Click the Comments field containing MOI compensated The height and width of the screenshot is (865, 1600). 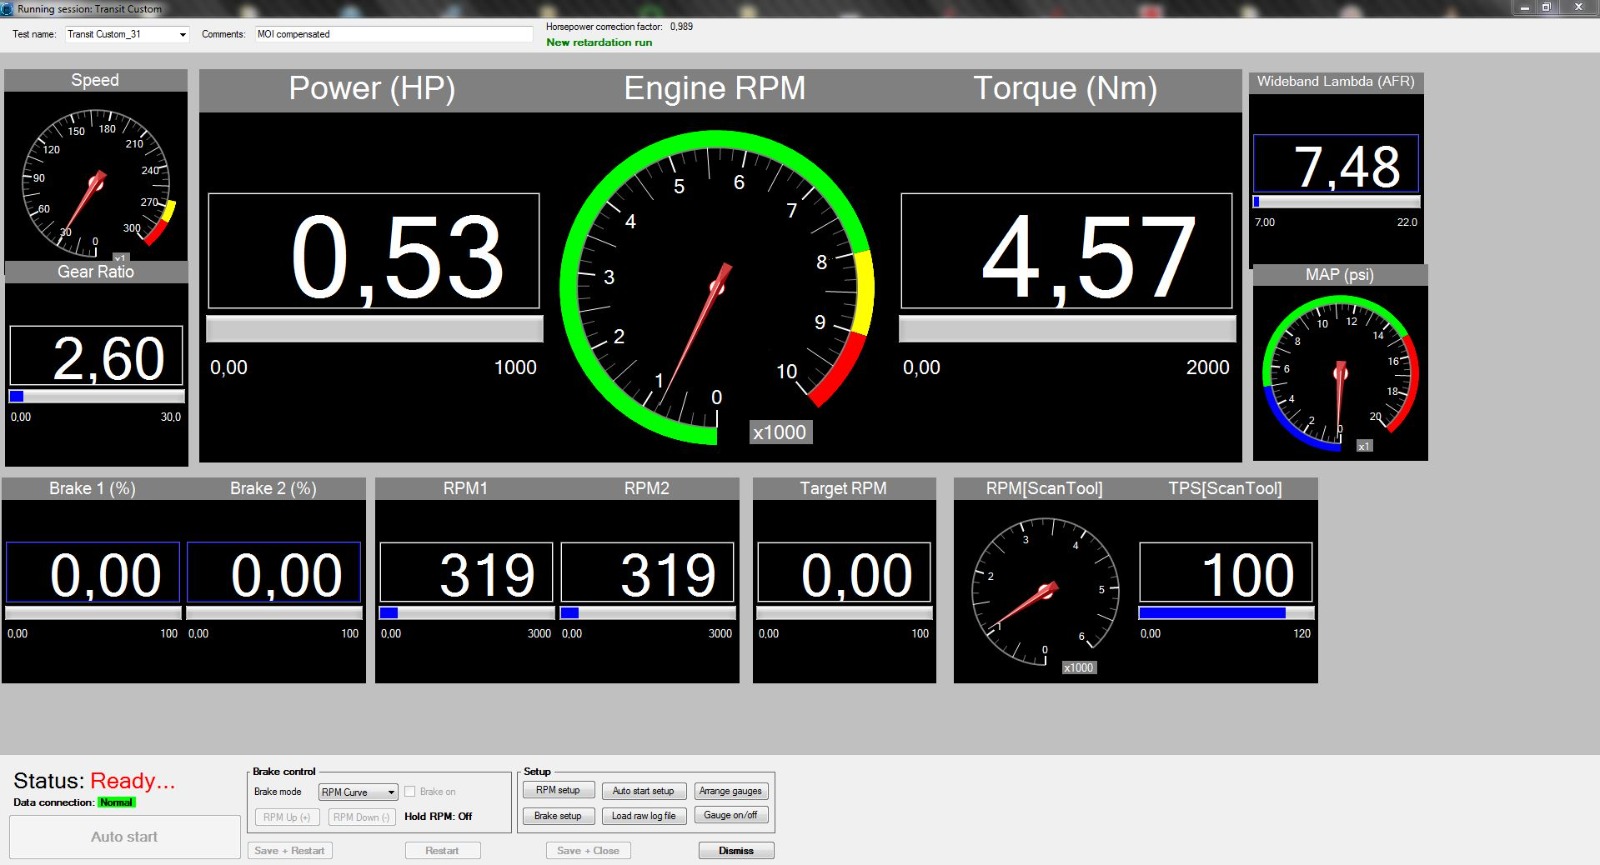coord(394,34)
